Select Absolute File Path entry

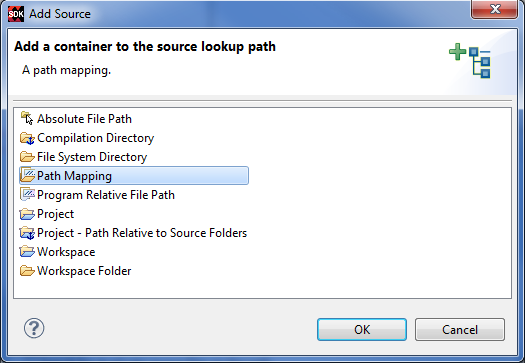coord(84,119)
